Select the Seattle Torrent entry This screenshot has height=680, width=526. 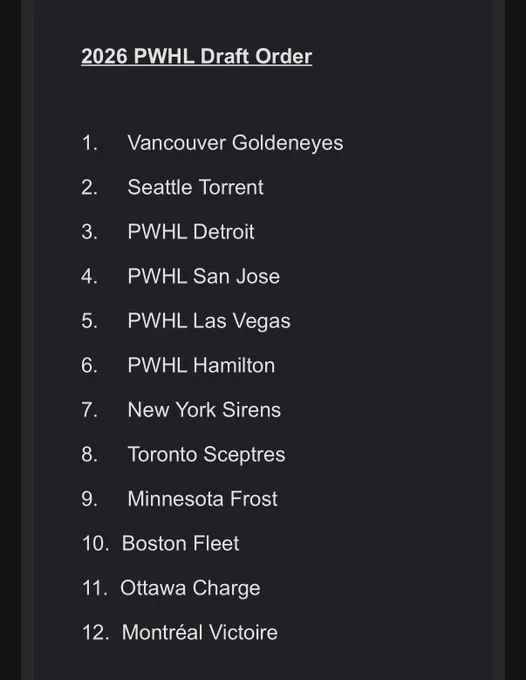point(195,187)
